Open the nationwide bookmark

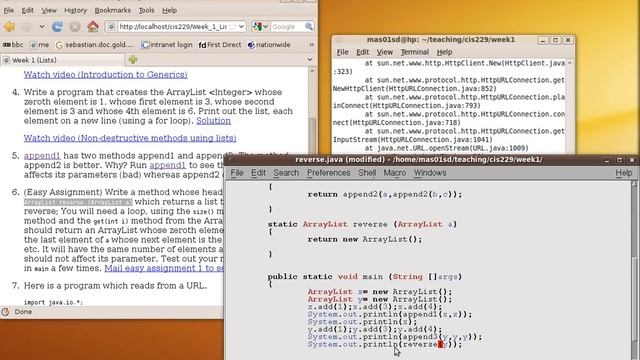click(x=269, y=45)
